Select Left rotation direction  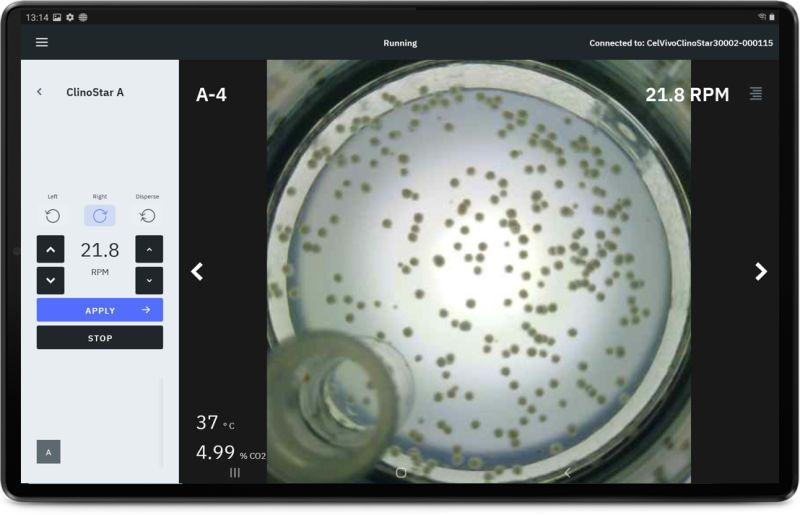pyautogui.click(x=53, y=216)
